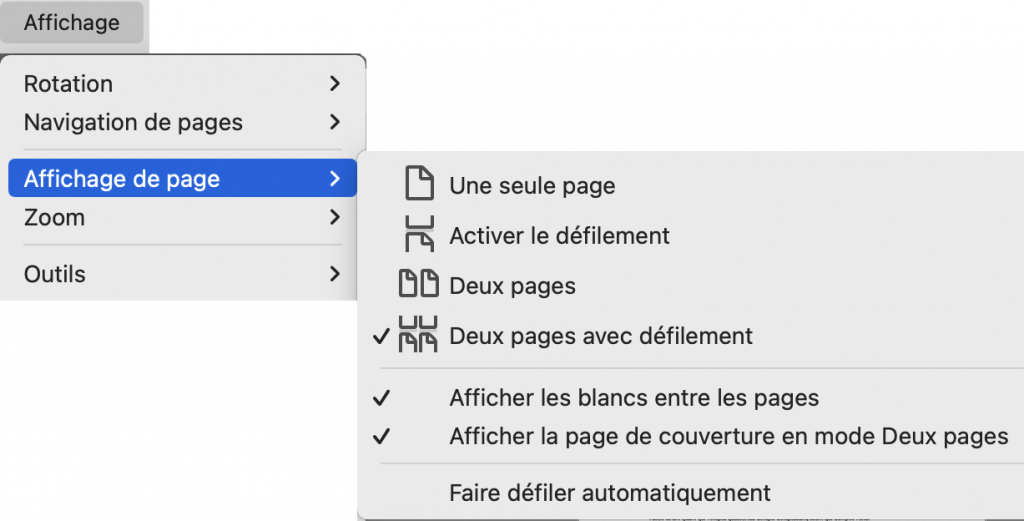Image resolution: width=1024 pixels, height=521 pixels.
Task: Click the scrolling page icon
Action: pos(419,236)
